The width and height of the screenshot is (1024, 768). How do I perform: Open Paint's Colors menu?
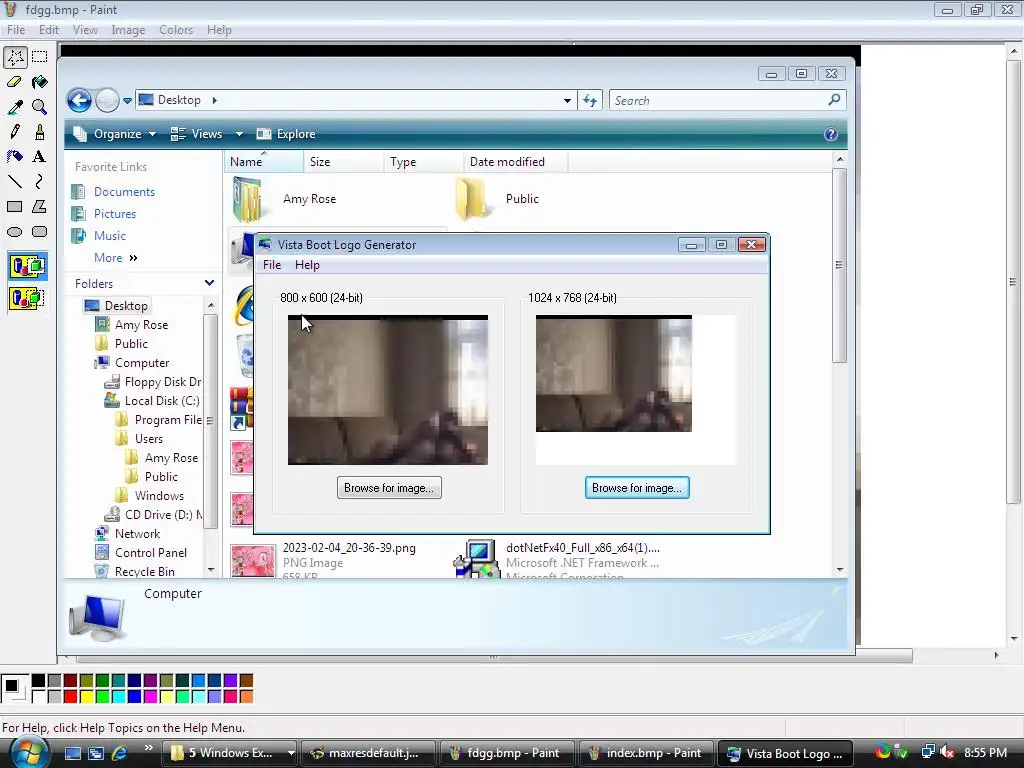(x=176, y=30)
